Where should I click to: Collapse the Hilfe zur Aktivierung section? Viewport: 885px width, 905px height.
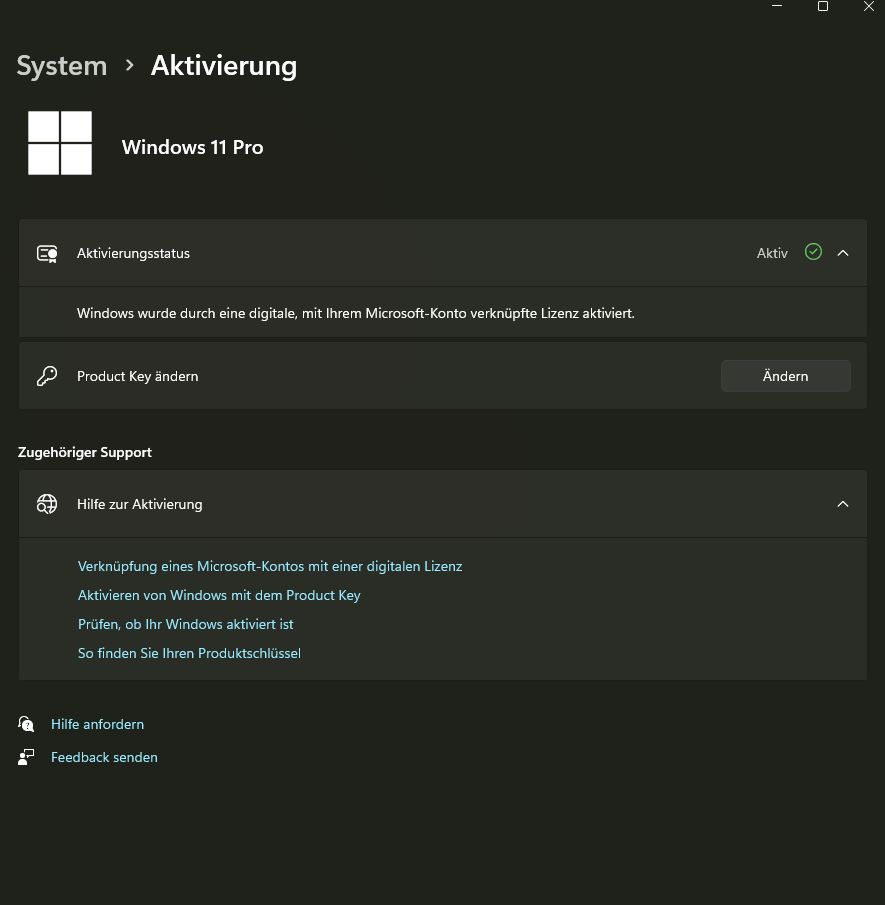[x=843, y=504]
